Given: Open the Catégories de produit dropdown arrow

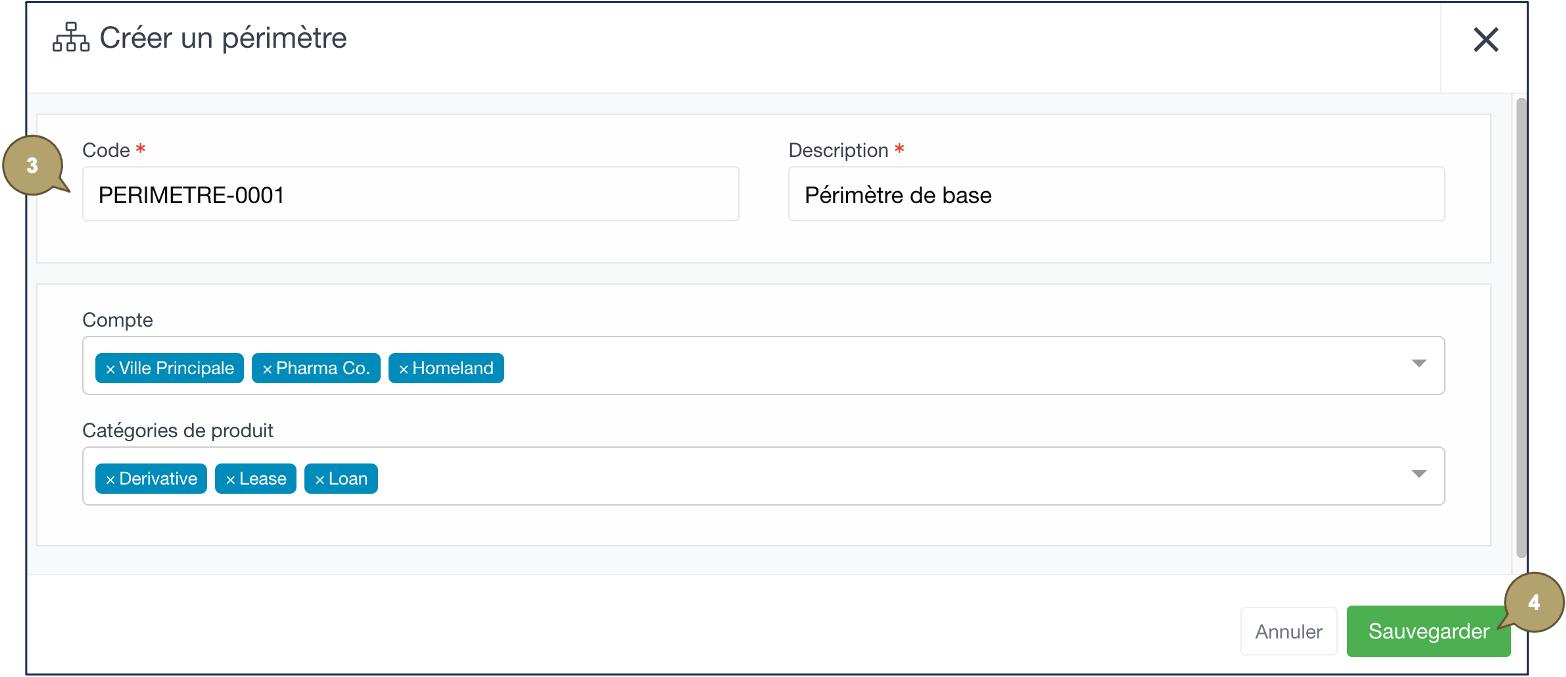Looking at the screenshot, I should coord(1418,474).
